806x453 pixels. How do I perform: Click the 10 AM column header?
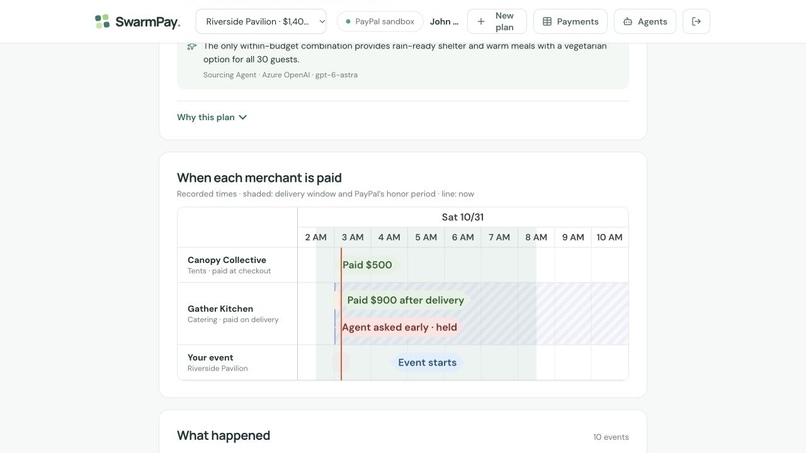click(x=609, y=237)
